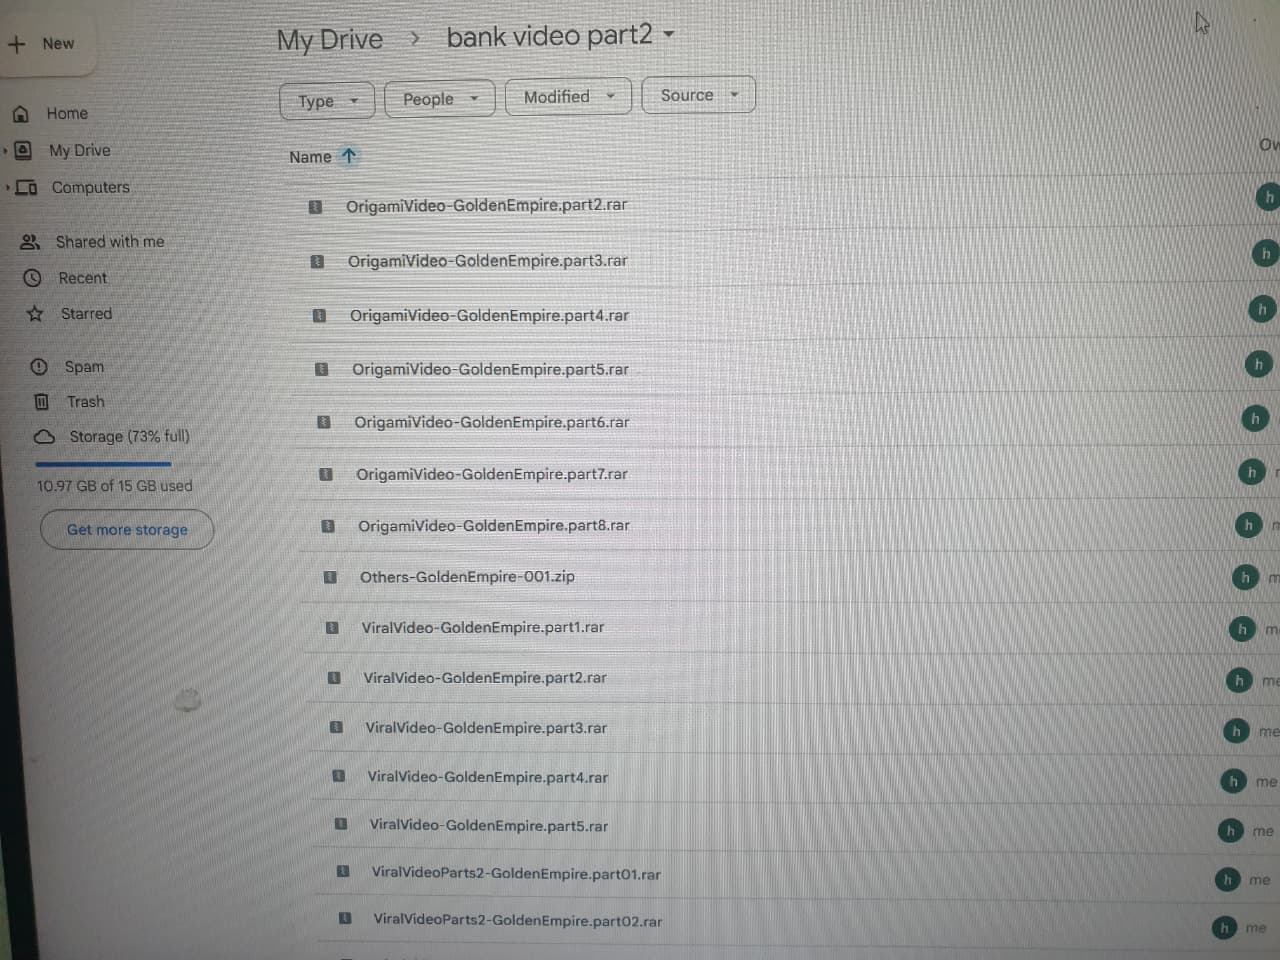This screenshot has width=1280, height=960.
Task: Select file OrigamiVideo-GoldenEmpire.part8.rar
Action: pos(494,525)
